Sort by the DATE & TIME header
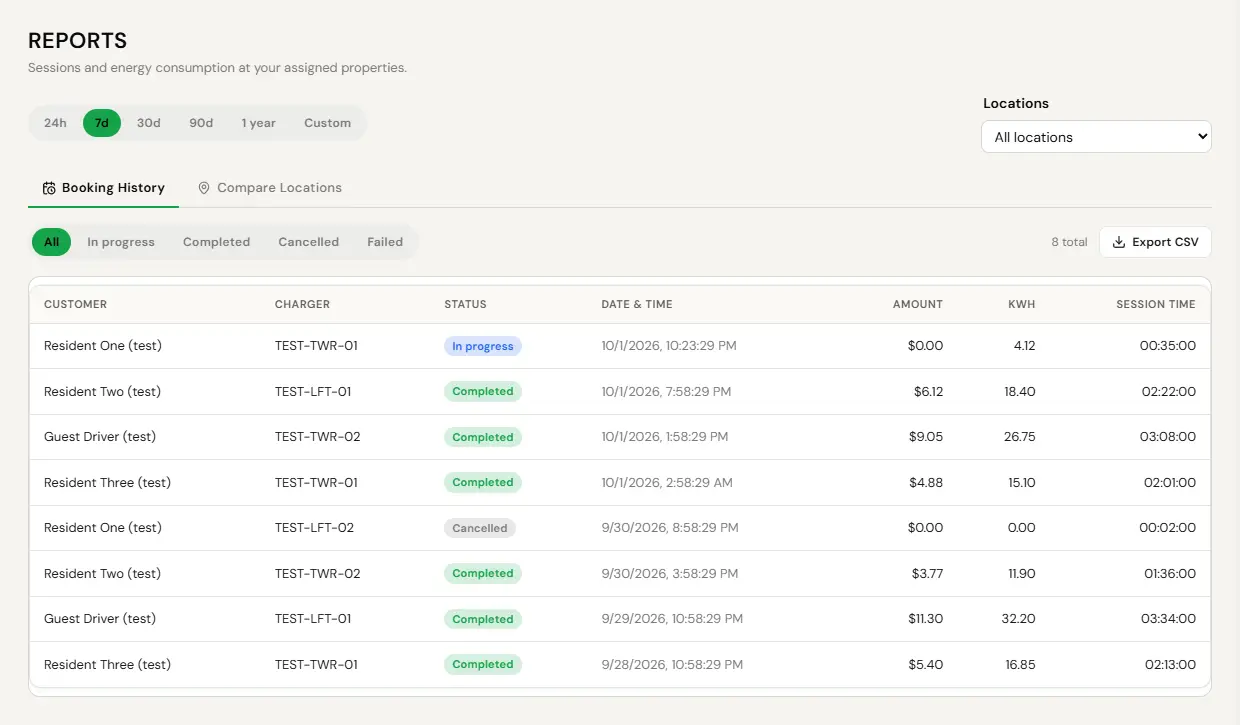Viewport: 1240px width, 725px height. click(x=637, y=304)
